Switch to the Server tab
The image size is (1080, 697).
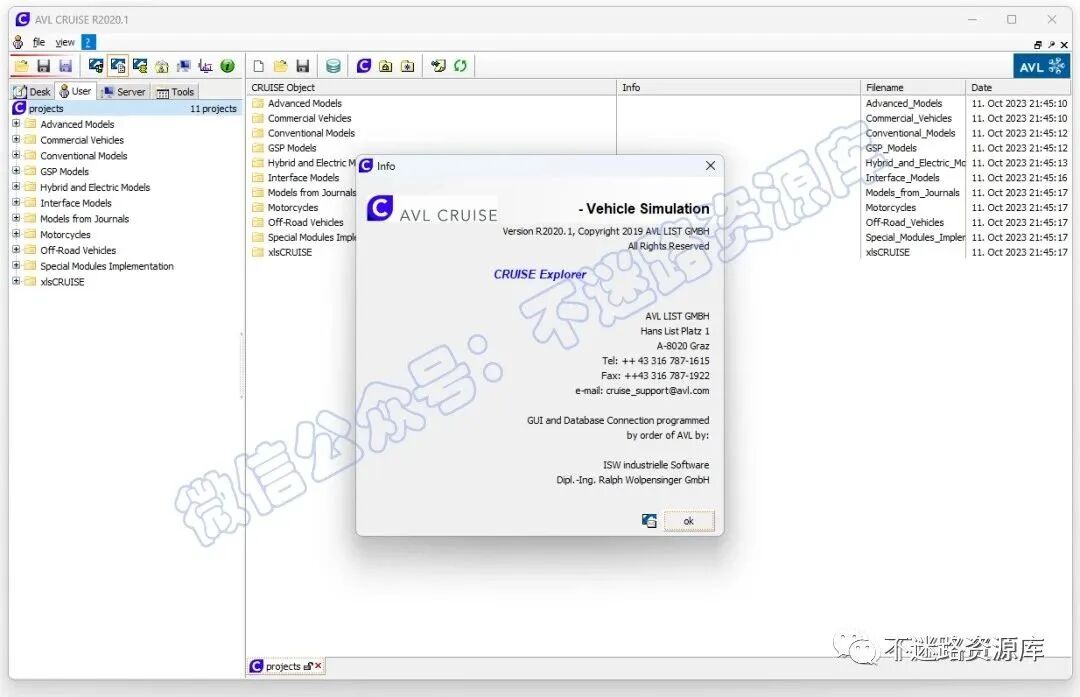(x=124, y=92)
